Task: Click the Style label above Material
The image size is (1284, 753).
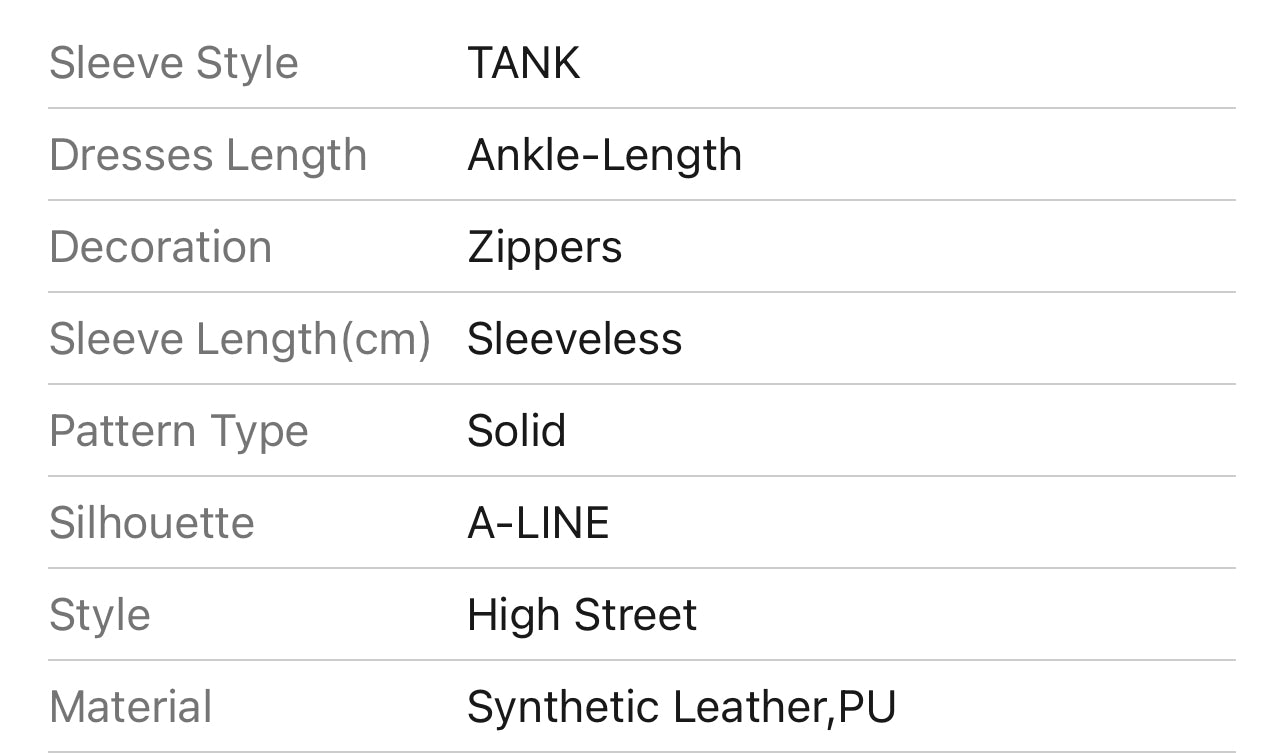Action: pos(99,615)
